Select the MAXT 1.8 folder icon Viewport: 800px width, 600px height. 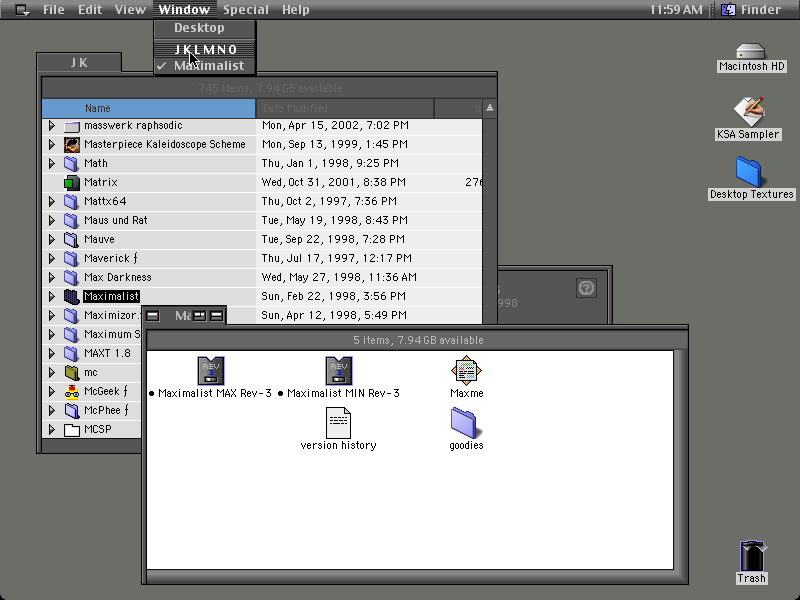coord(72,354)
